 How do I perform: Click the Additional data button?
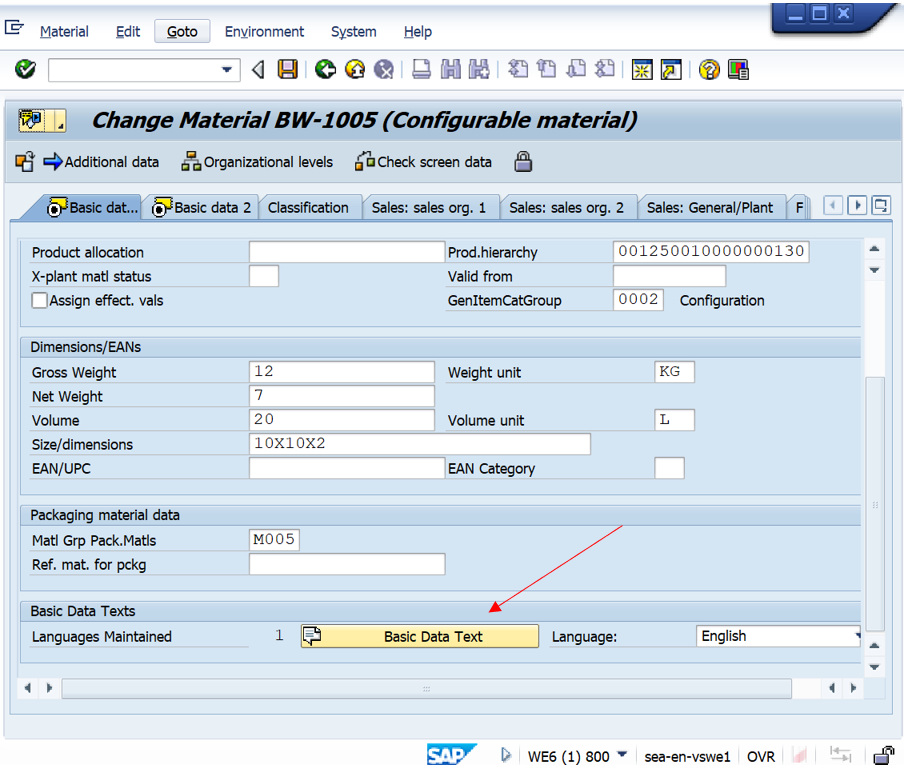[101, 162]
